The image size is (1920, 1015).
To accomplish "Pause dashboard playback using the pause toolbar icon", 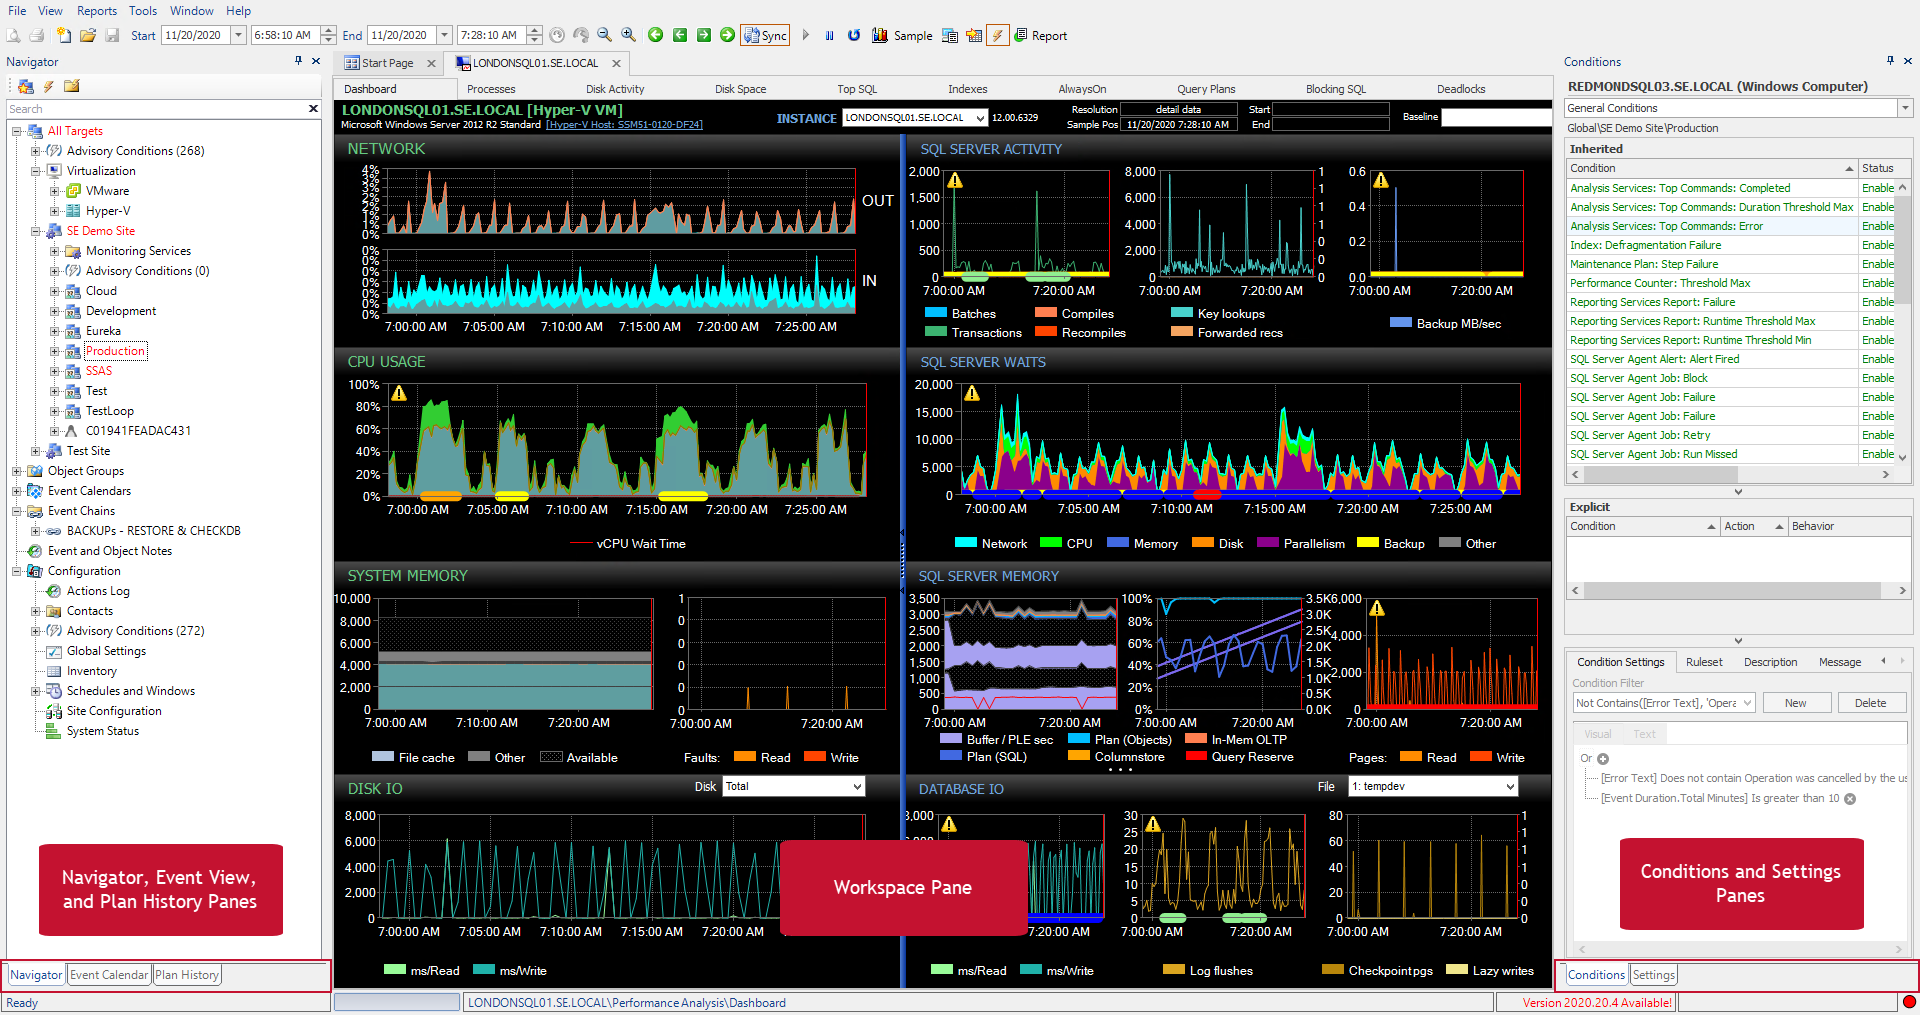I will [x=829, y=35].
